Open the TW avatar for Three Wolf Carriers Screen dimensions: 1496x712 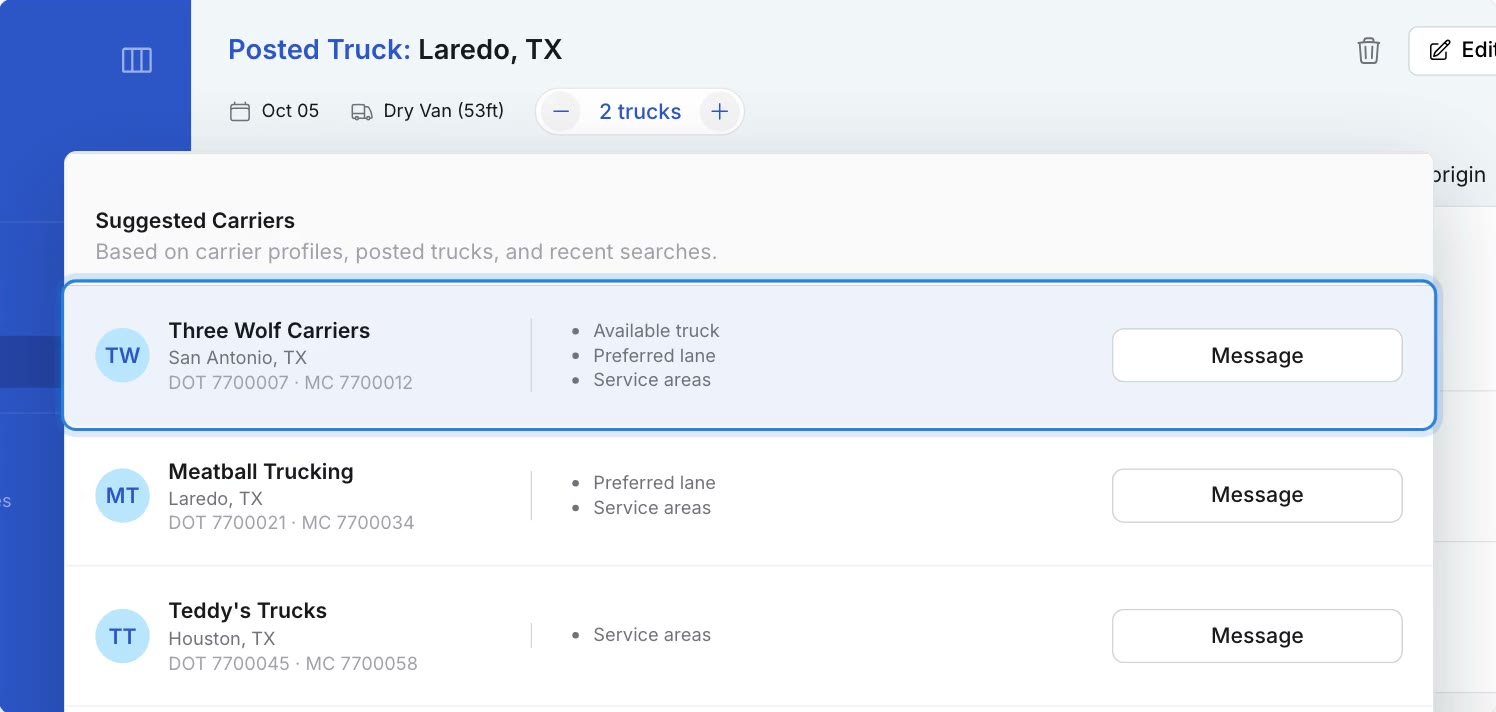[122, 355]
